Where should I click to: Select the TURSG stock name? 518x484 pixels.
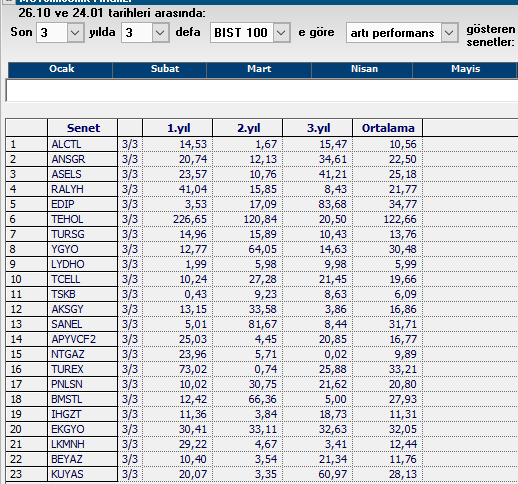coord(68,234)
